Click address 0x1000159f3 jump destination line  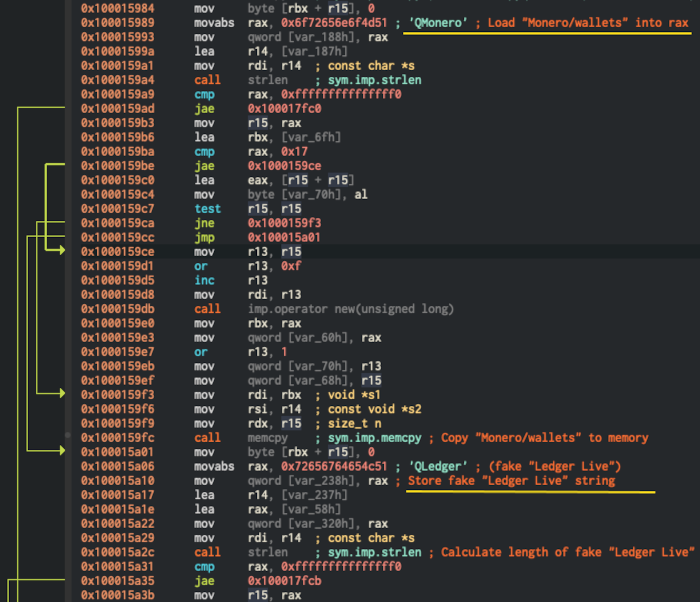[x=117, y=395]
